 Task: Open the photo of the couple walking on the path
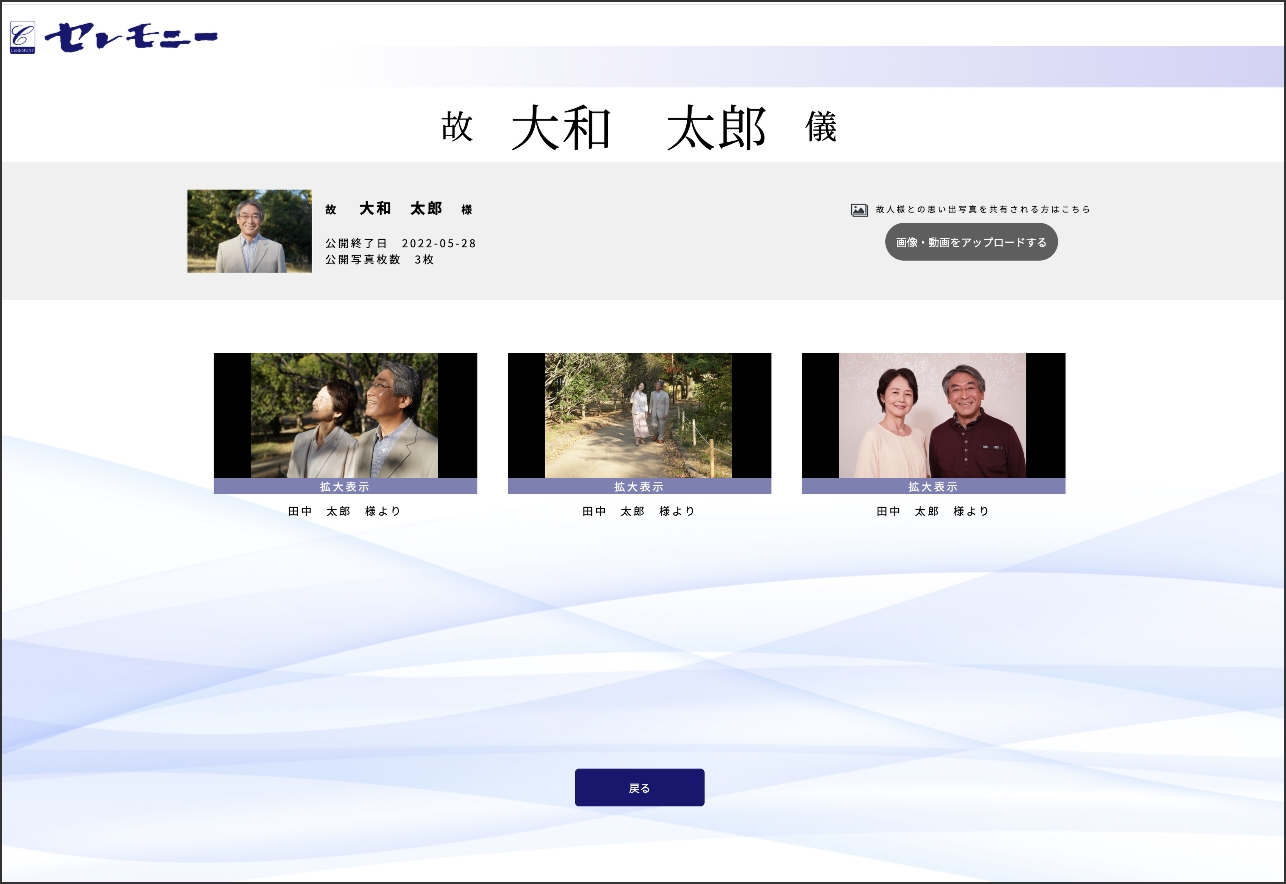point(639,415)
